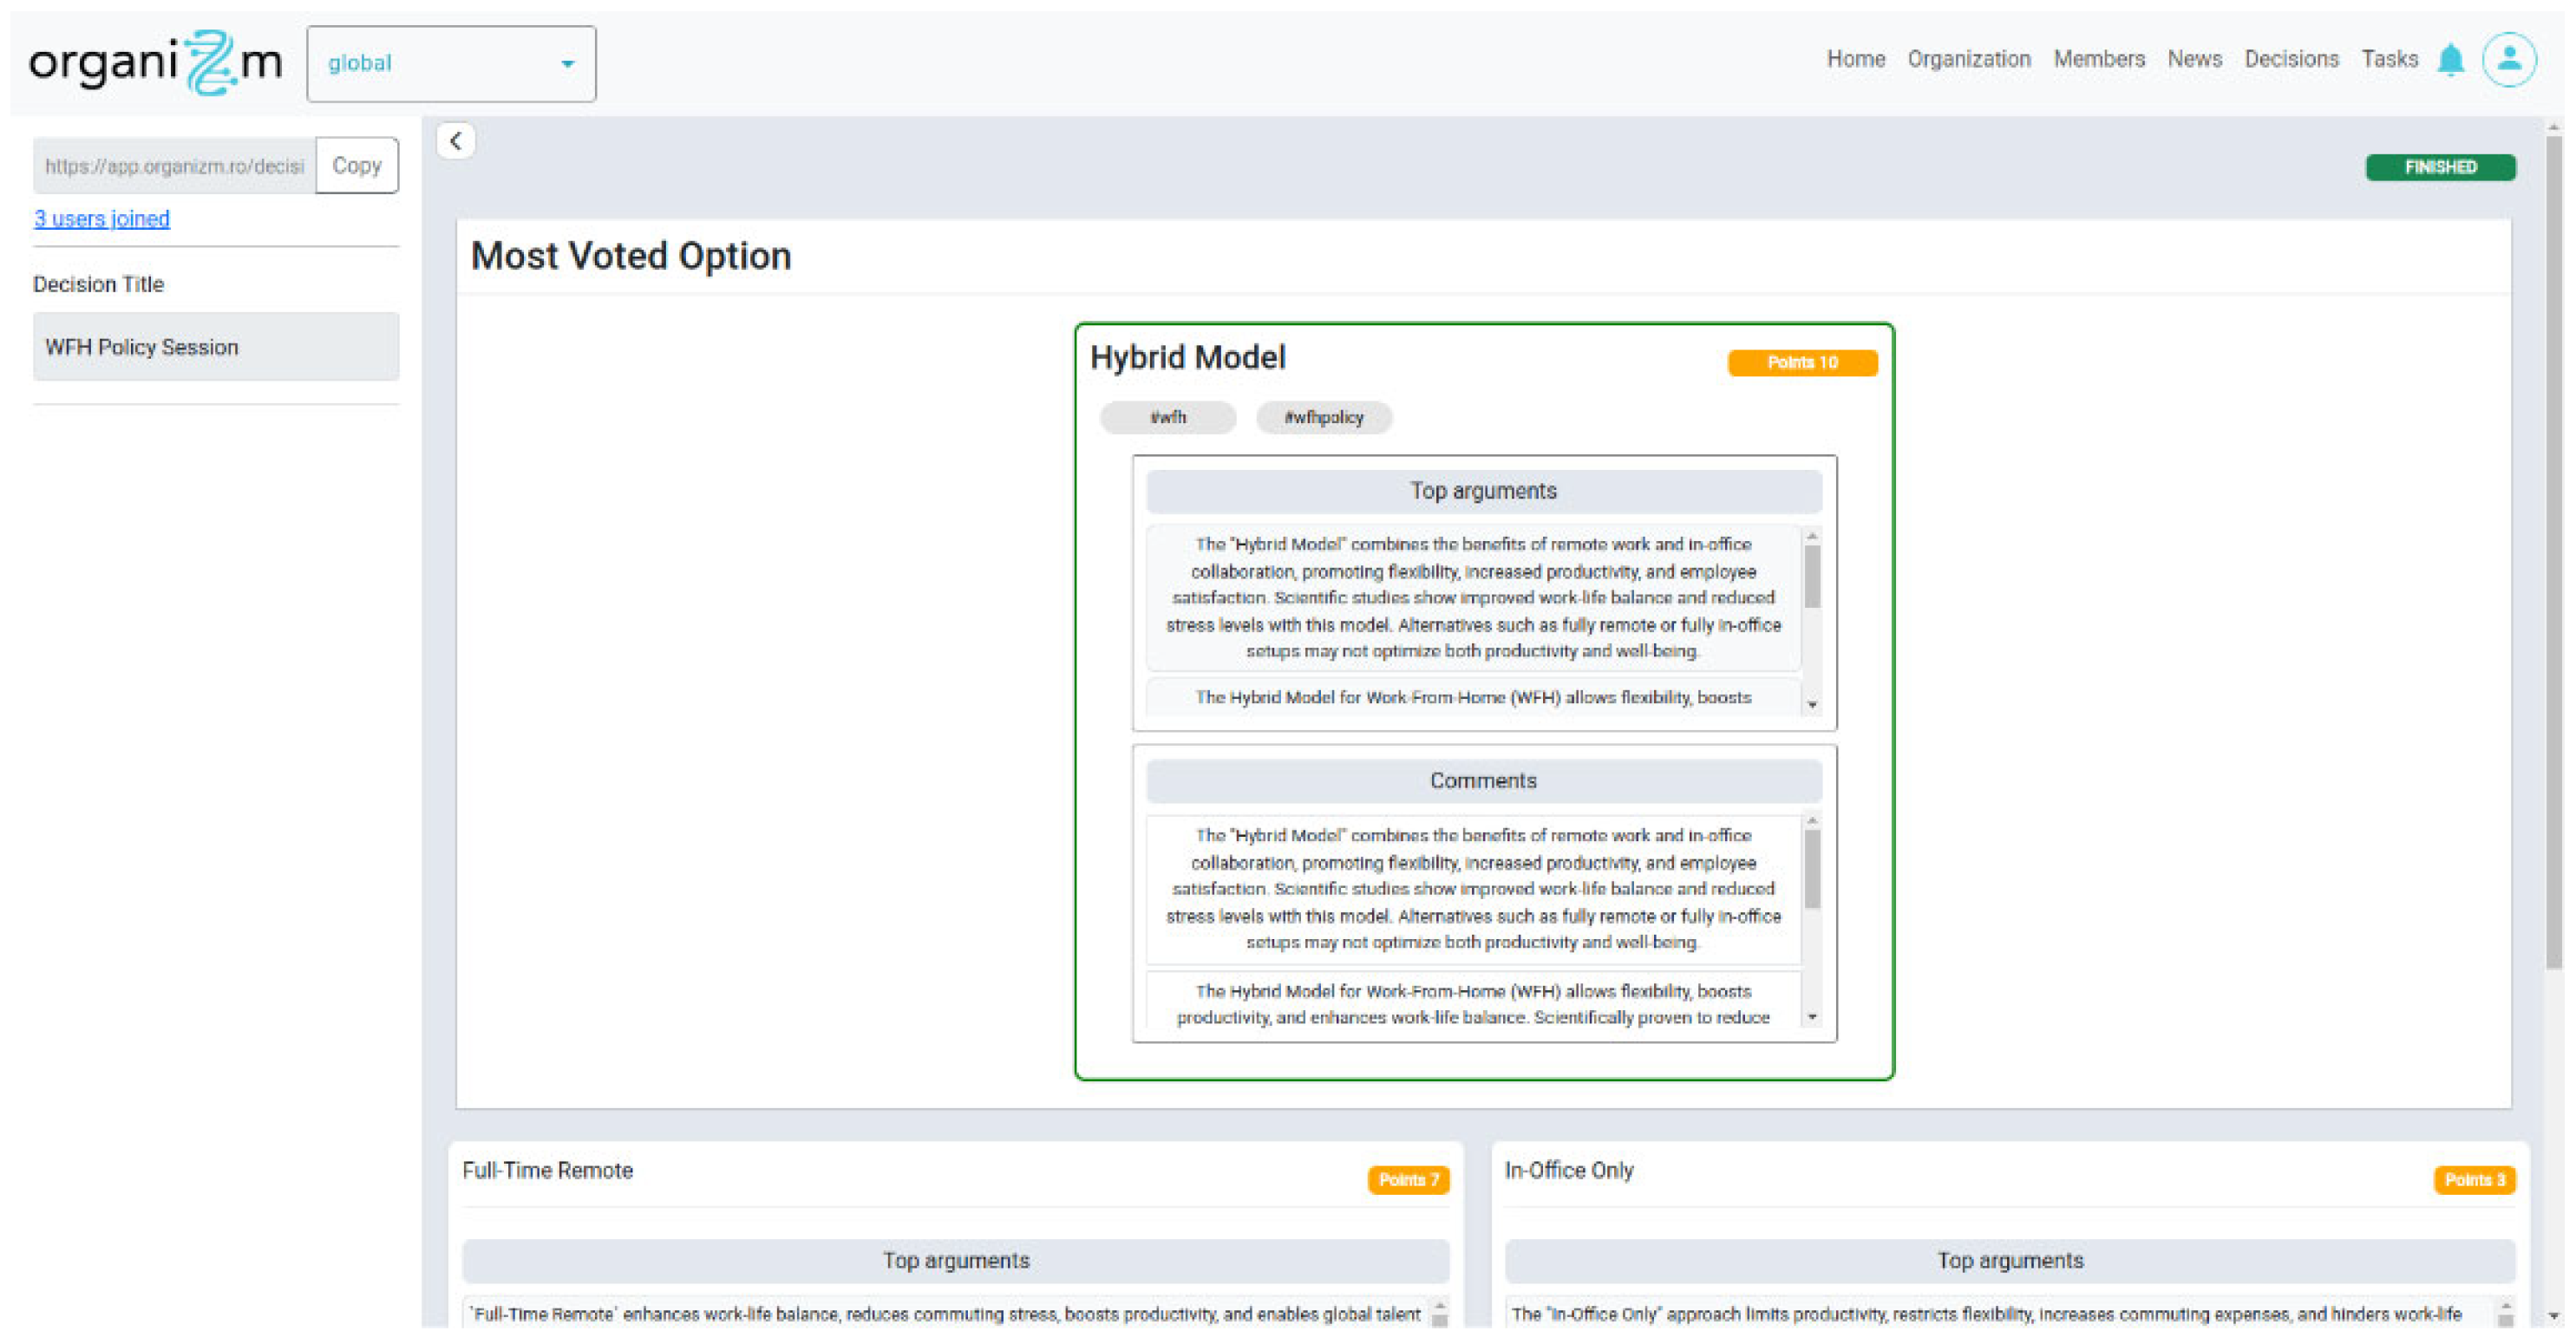Collapse sidebar with back chevron button
This screenshot has width=2576, height=1344.
pyautogui.click(x=456, y=141)
